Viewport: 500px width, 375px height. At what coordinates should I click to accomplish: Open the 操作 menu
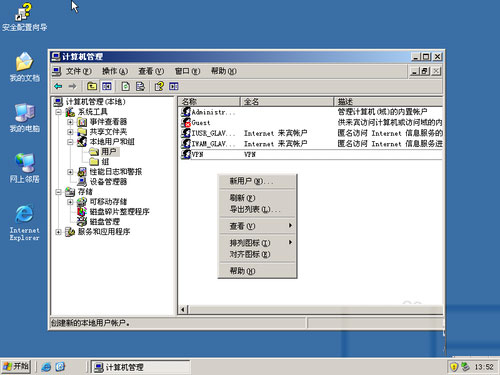115,71
